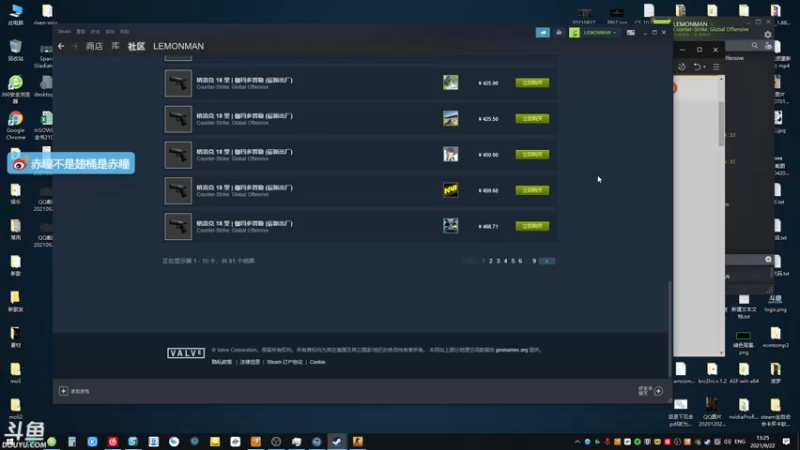Buy the ¥459.68 pistol listing
The image size is (800, 450).
tap(532, 190)
